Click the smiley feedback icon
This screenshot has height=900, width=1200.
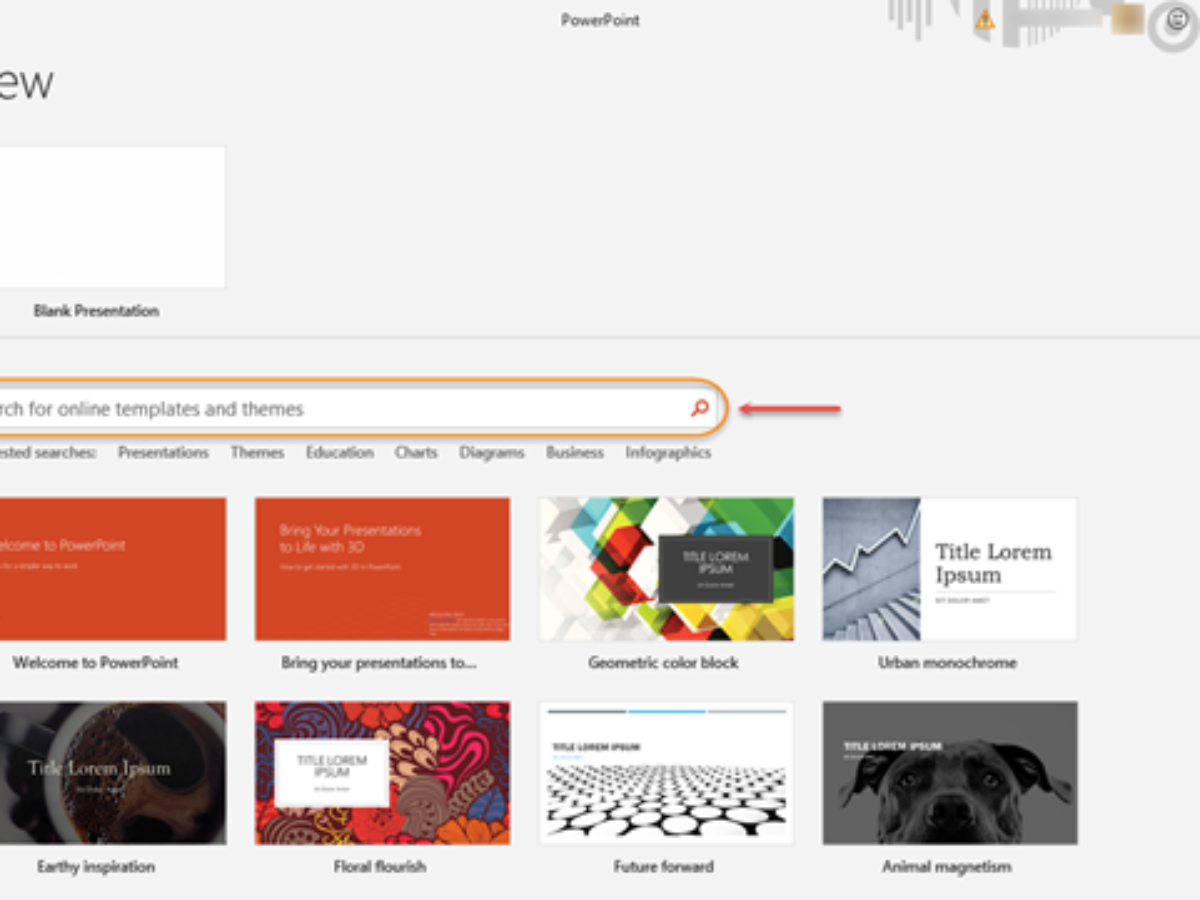click(x=1176, y=19)
